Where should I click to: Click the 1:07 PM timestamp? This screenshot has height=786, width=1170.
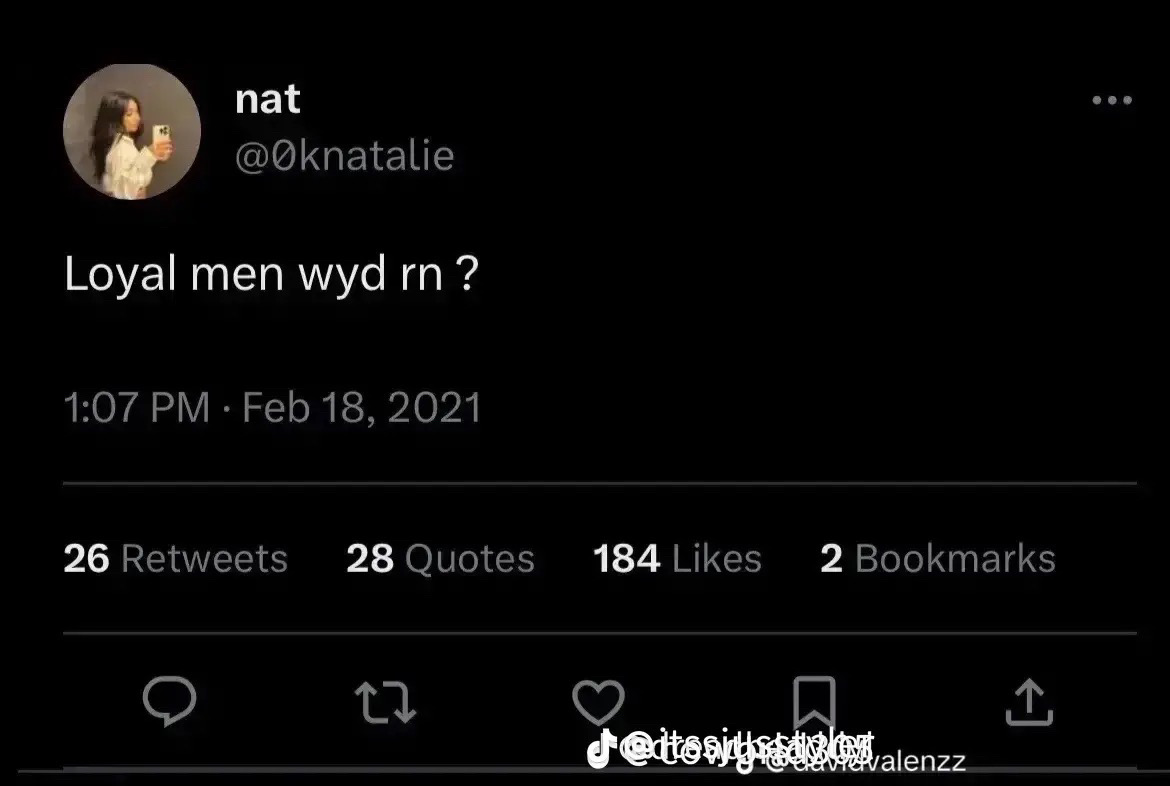coord(137,408)
